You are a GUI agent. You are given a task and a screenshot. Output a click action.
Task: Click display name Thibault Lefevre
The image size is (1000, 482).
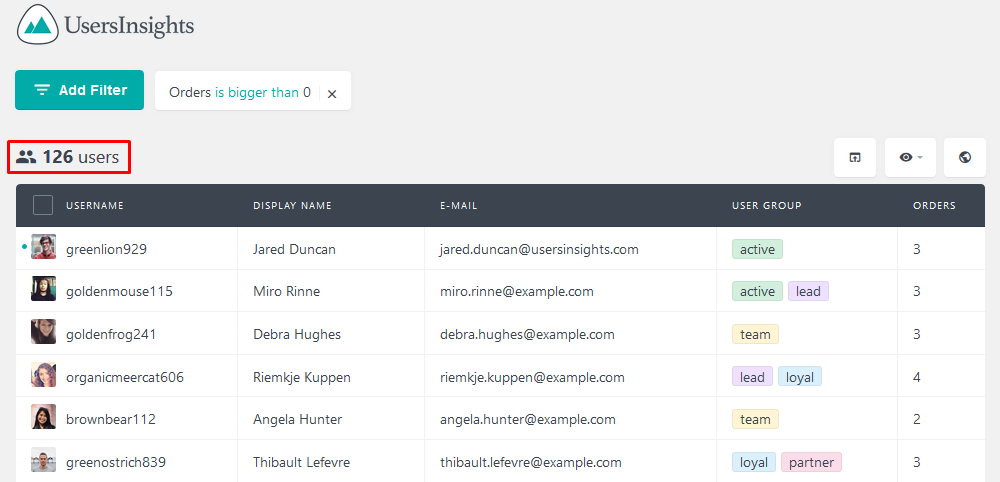pos(302,462)
